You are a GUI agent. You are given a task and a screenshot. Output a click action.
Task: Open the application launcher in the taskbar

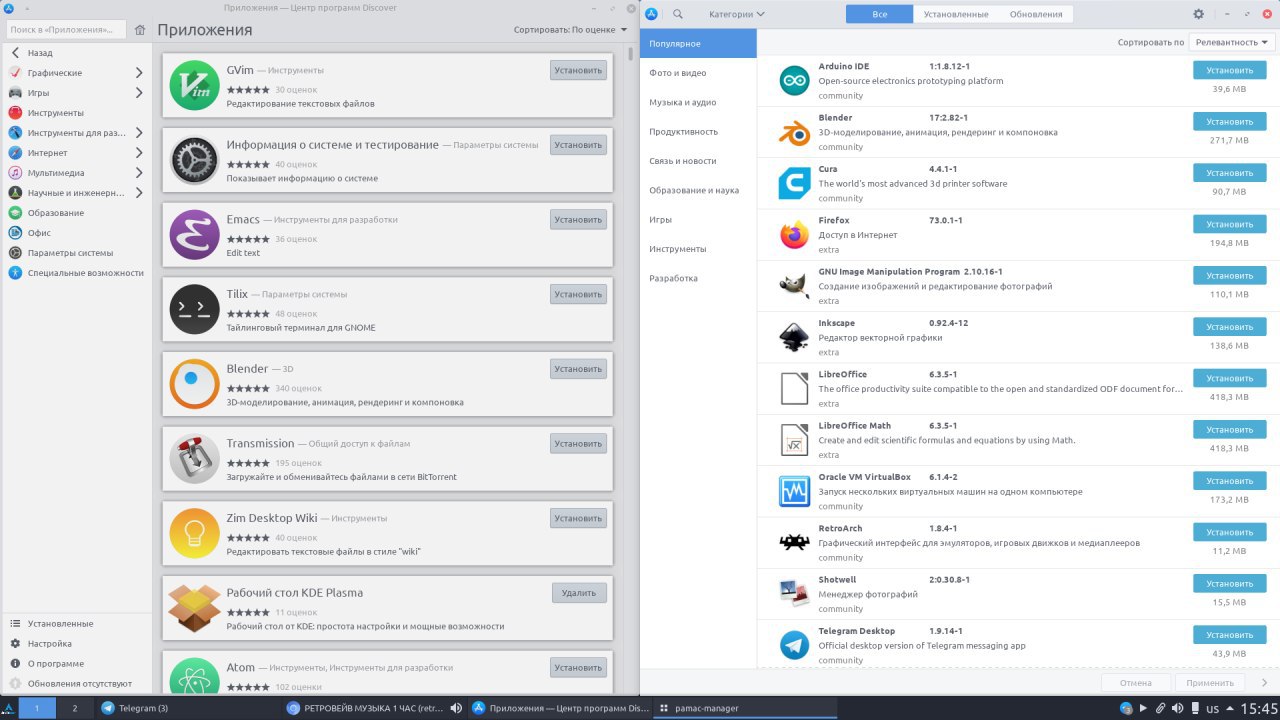(x=9, y=708)
